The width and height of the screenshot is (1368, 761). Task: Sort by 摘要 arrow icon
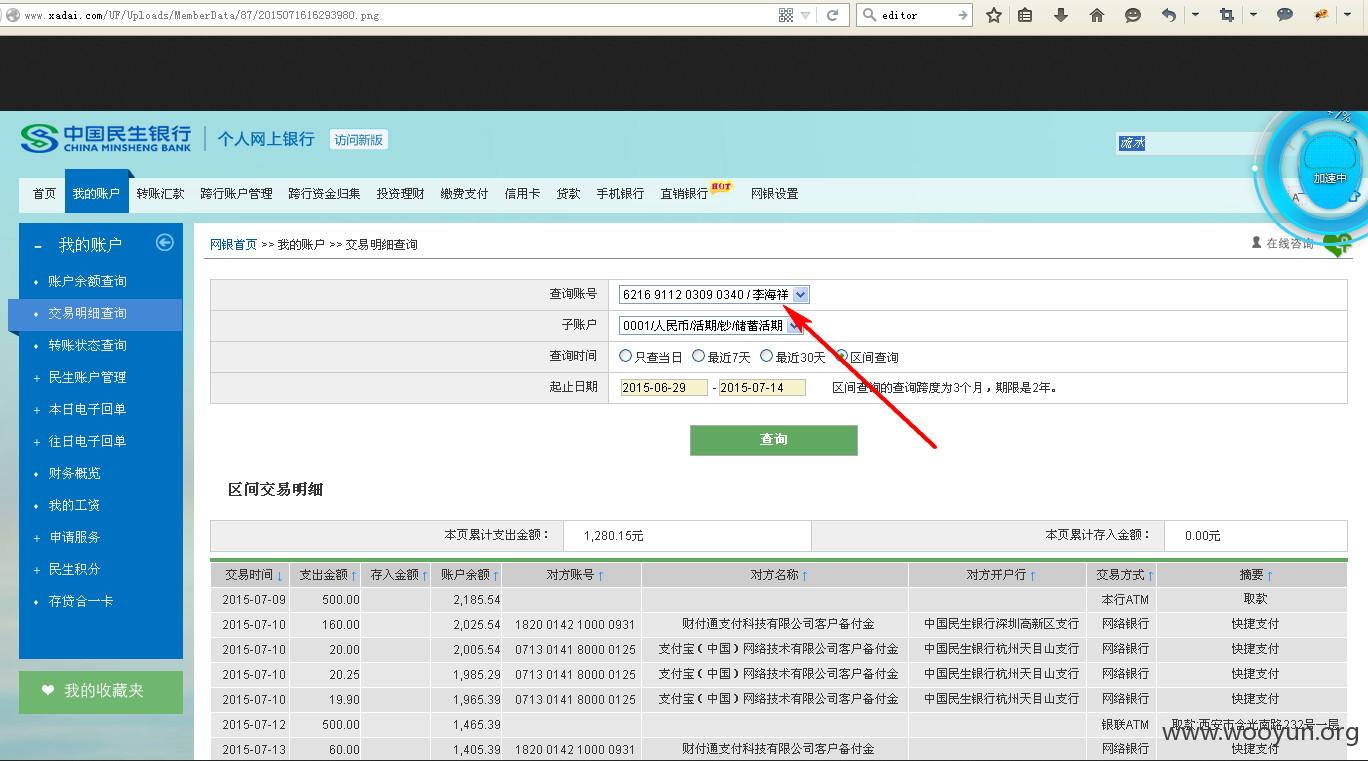1269,576
